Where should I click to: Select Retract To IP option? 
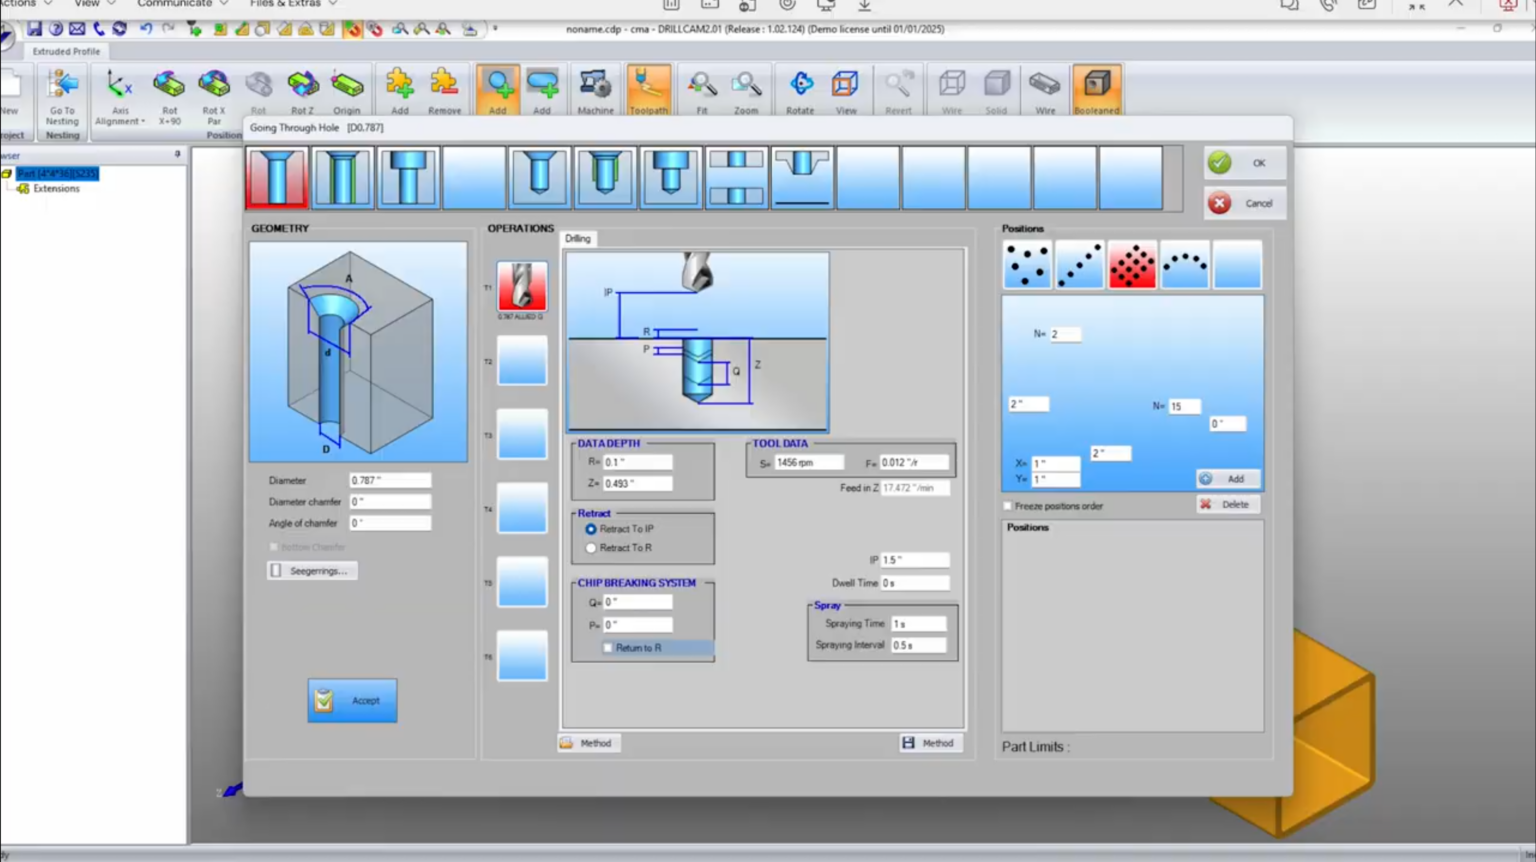coord(591,529)
